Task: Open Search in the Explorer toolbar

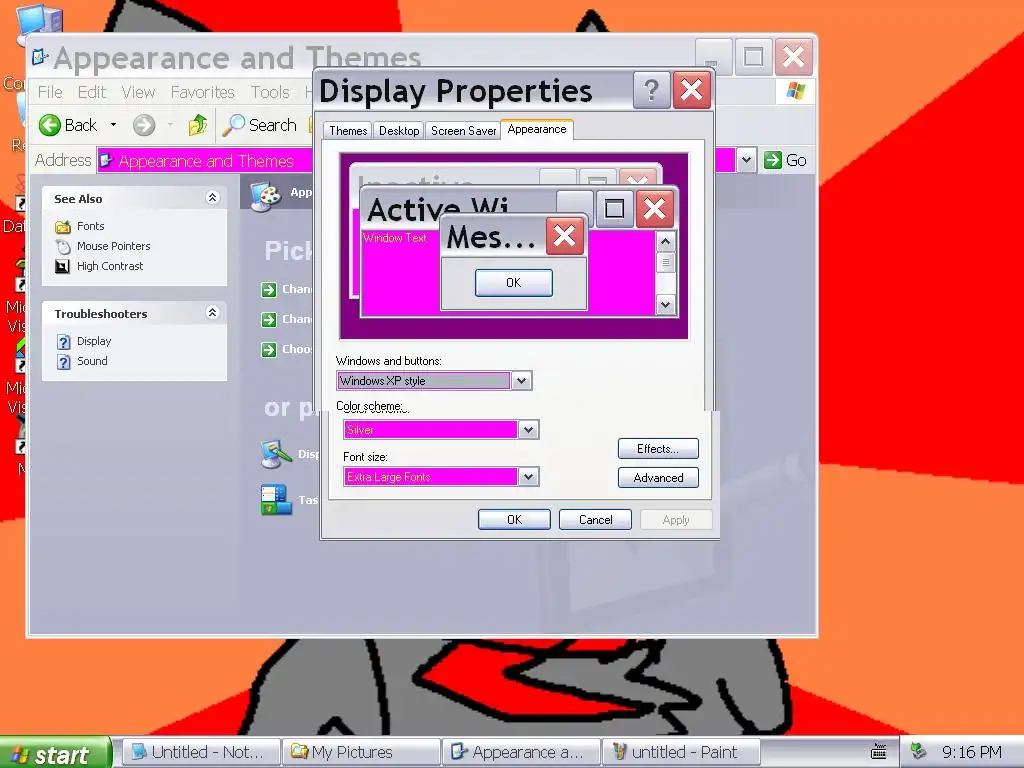Action: coord(260,125)
